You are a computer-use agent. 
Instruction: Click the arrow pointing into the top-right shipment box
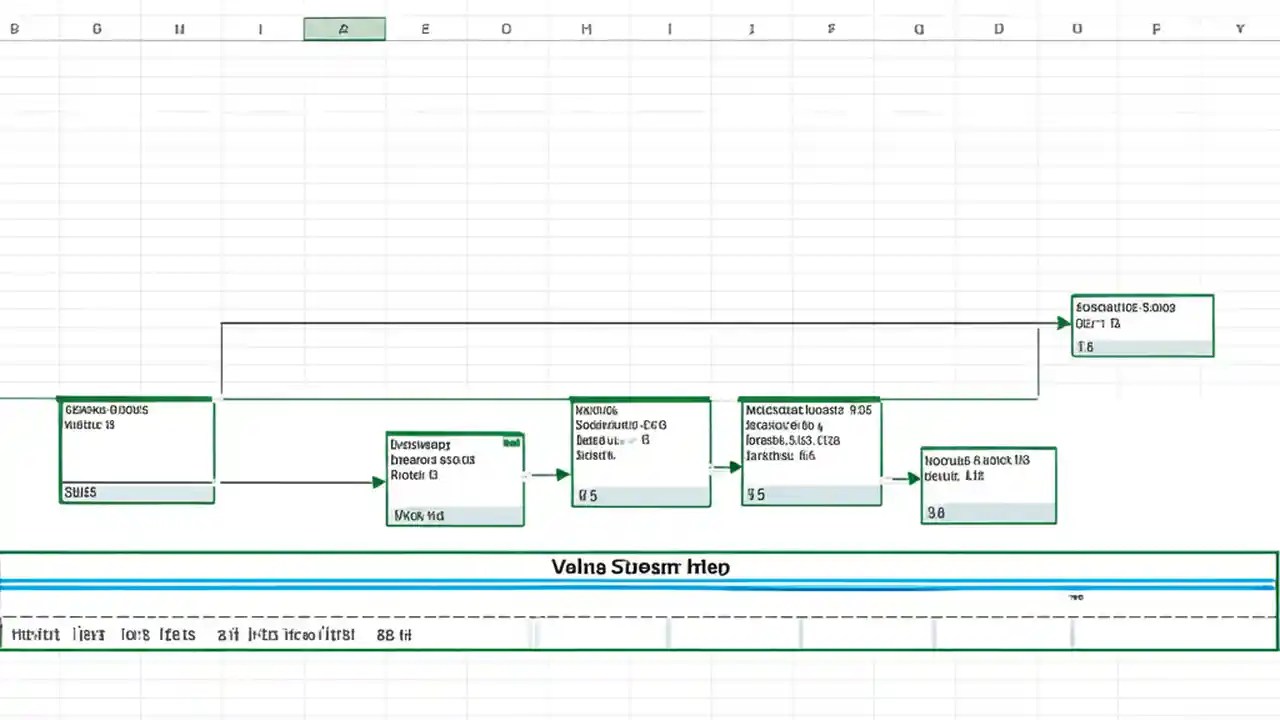pyautogui.click(x=1062, y=324)
